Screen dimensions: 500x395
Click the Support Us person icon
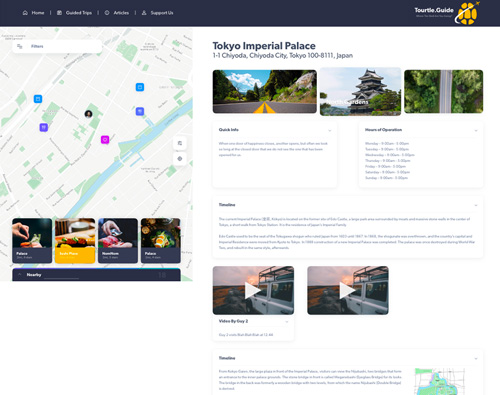coord(144,13)
